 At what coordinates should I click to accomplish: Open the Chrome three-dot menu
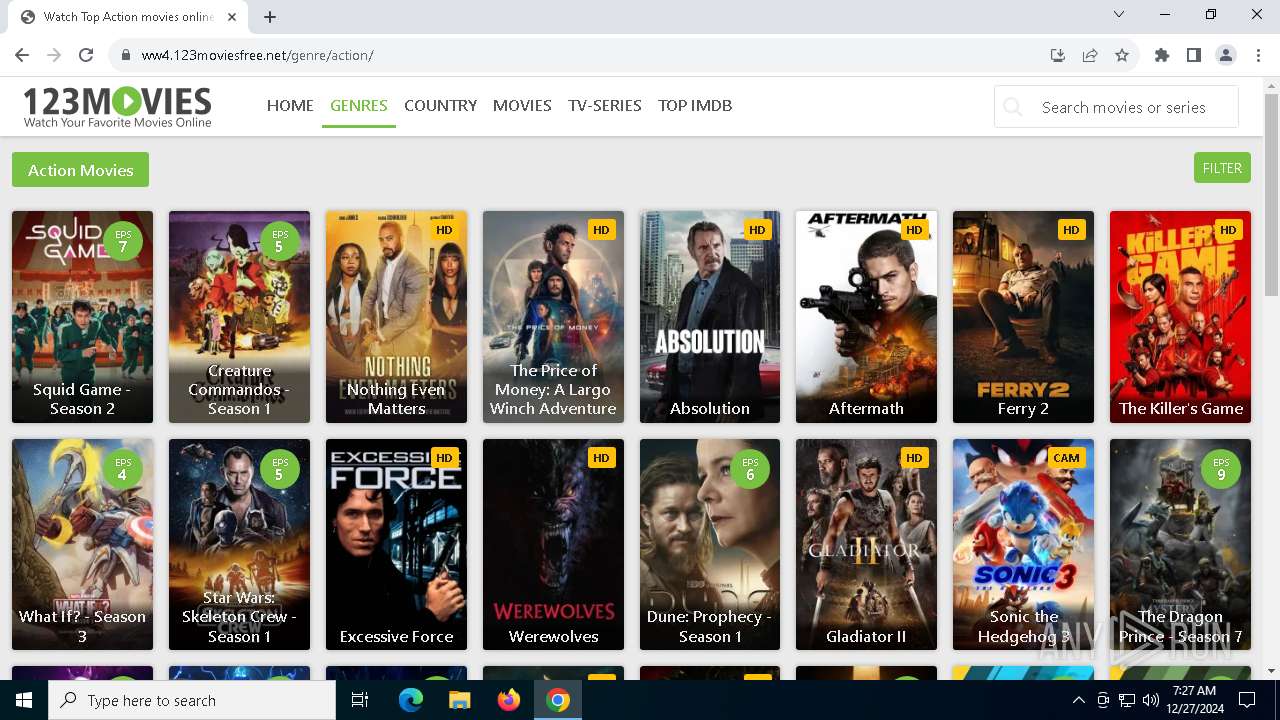pyautogui.click(x=1257, y=55)
